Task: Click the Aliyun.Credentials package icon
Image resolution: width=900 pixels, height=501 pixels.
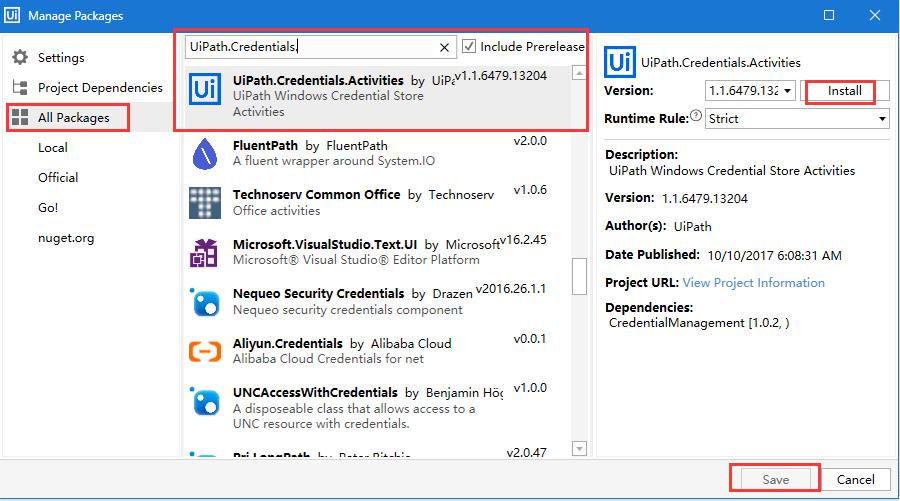Action: pos(205,352)
